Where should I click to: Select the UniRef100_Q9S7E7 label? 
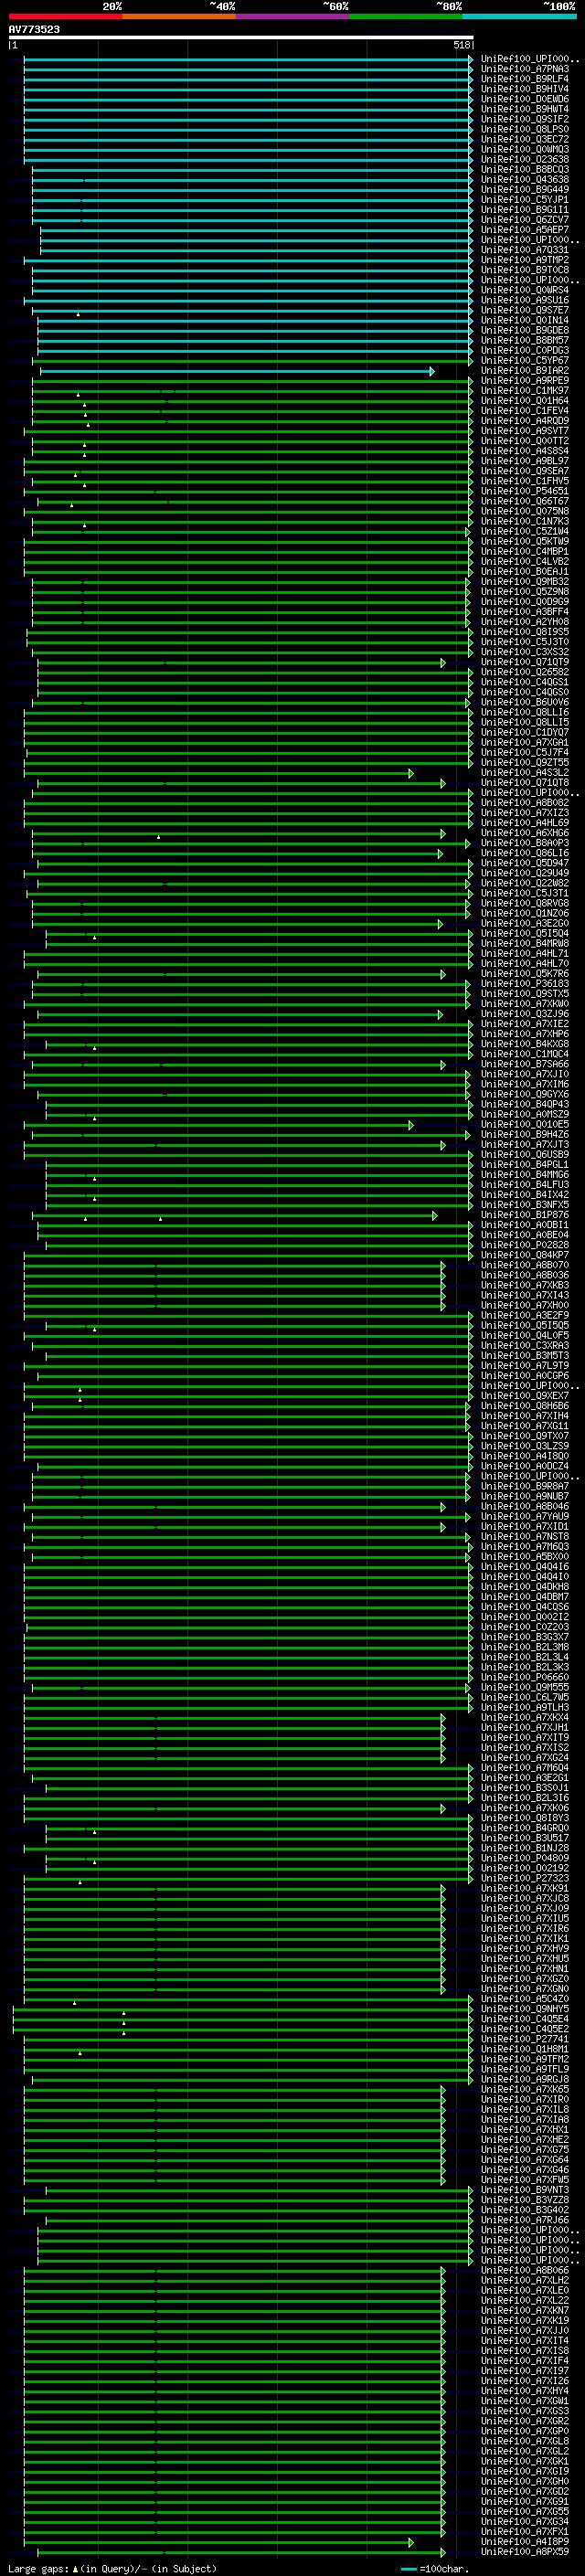pos(524,310)
